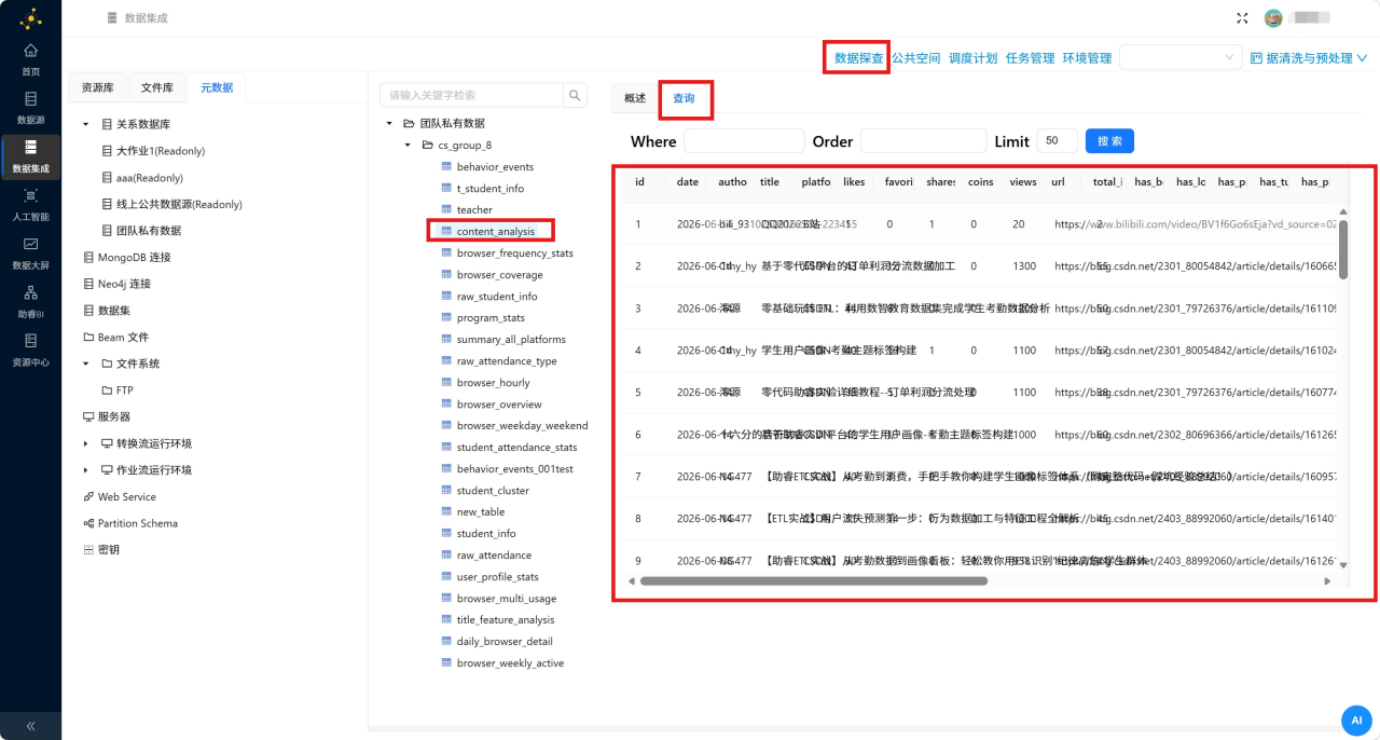Click the app logo at top left
Screen dimensions: 1380x740
click(x=31, y=18)
